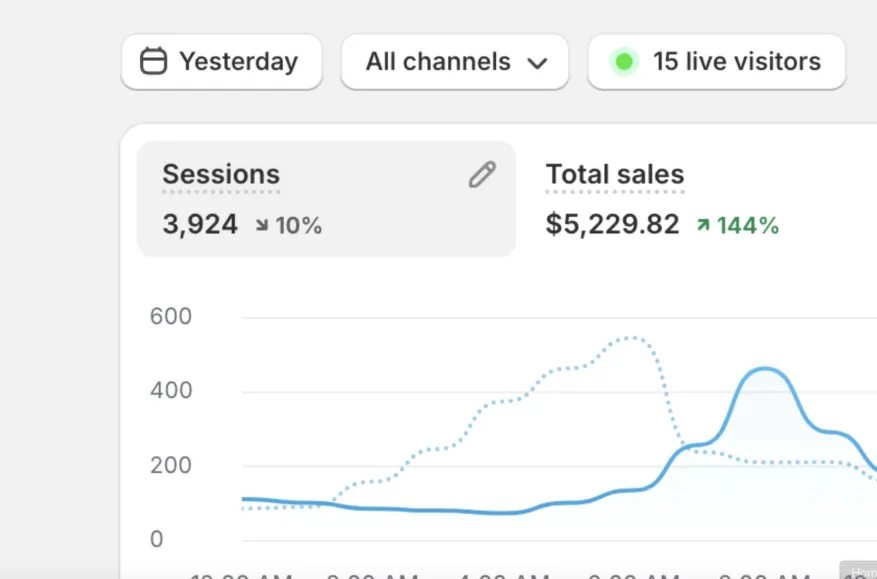Screen dimensions: 877x579
Task: Click the Total sales heading label
Action: point(615,174)
